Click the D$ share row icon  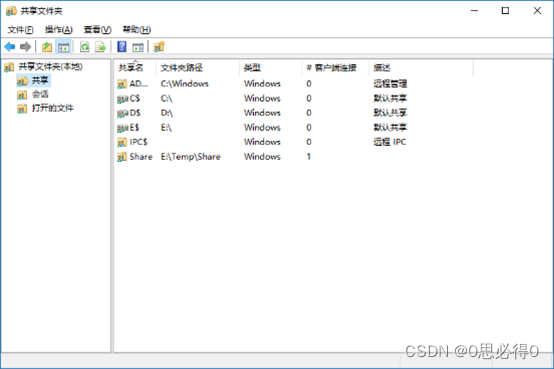122,113
